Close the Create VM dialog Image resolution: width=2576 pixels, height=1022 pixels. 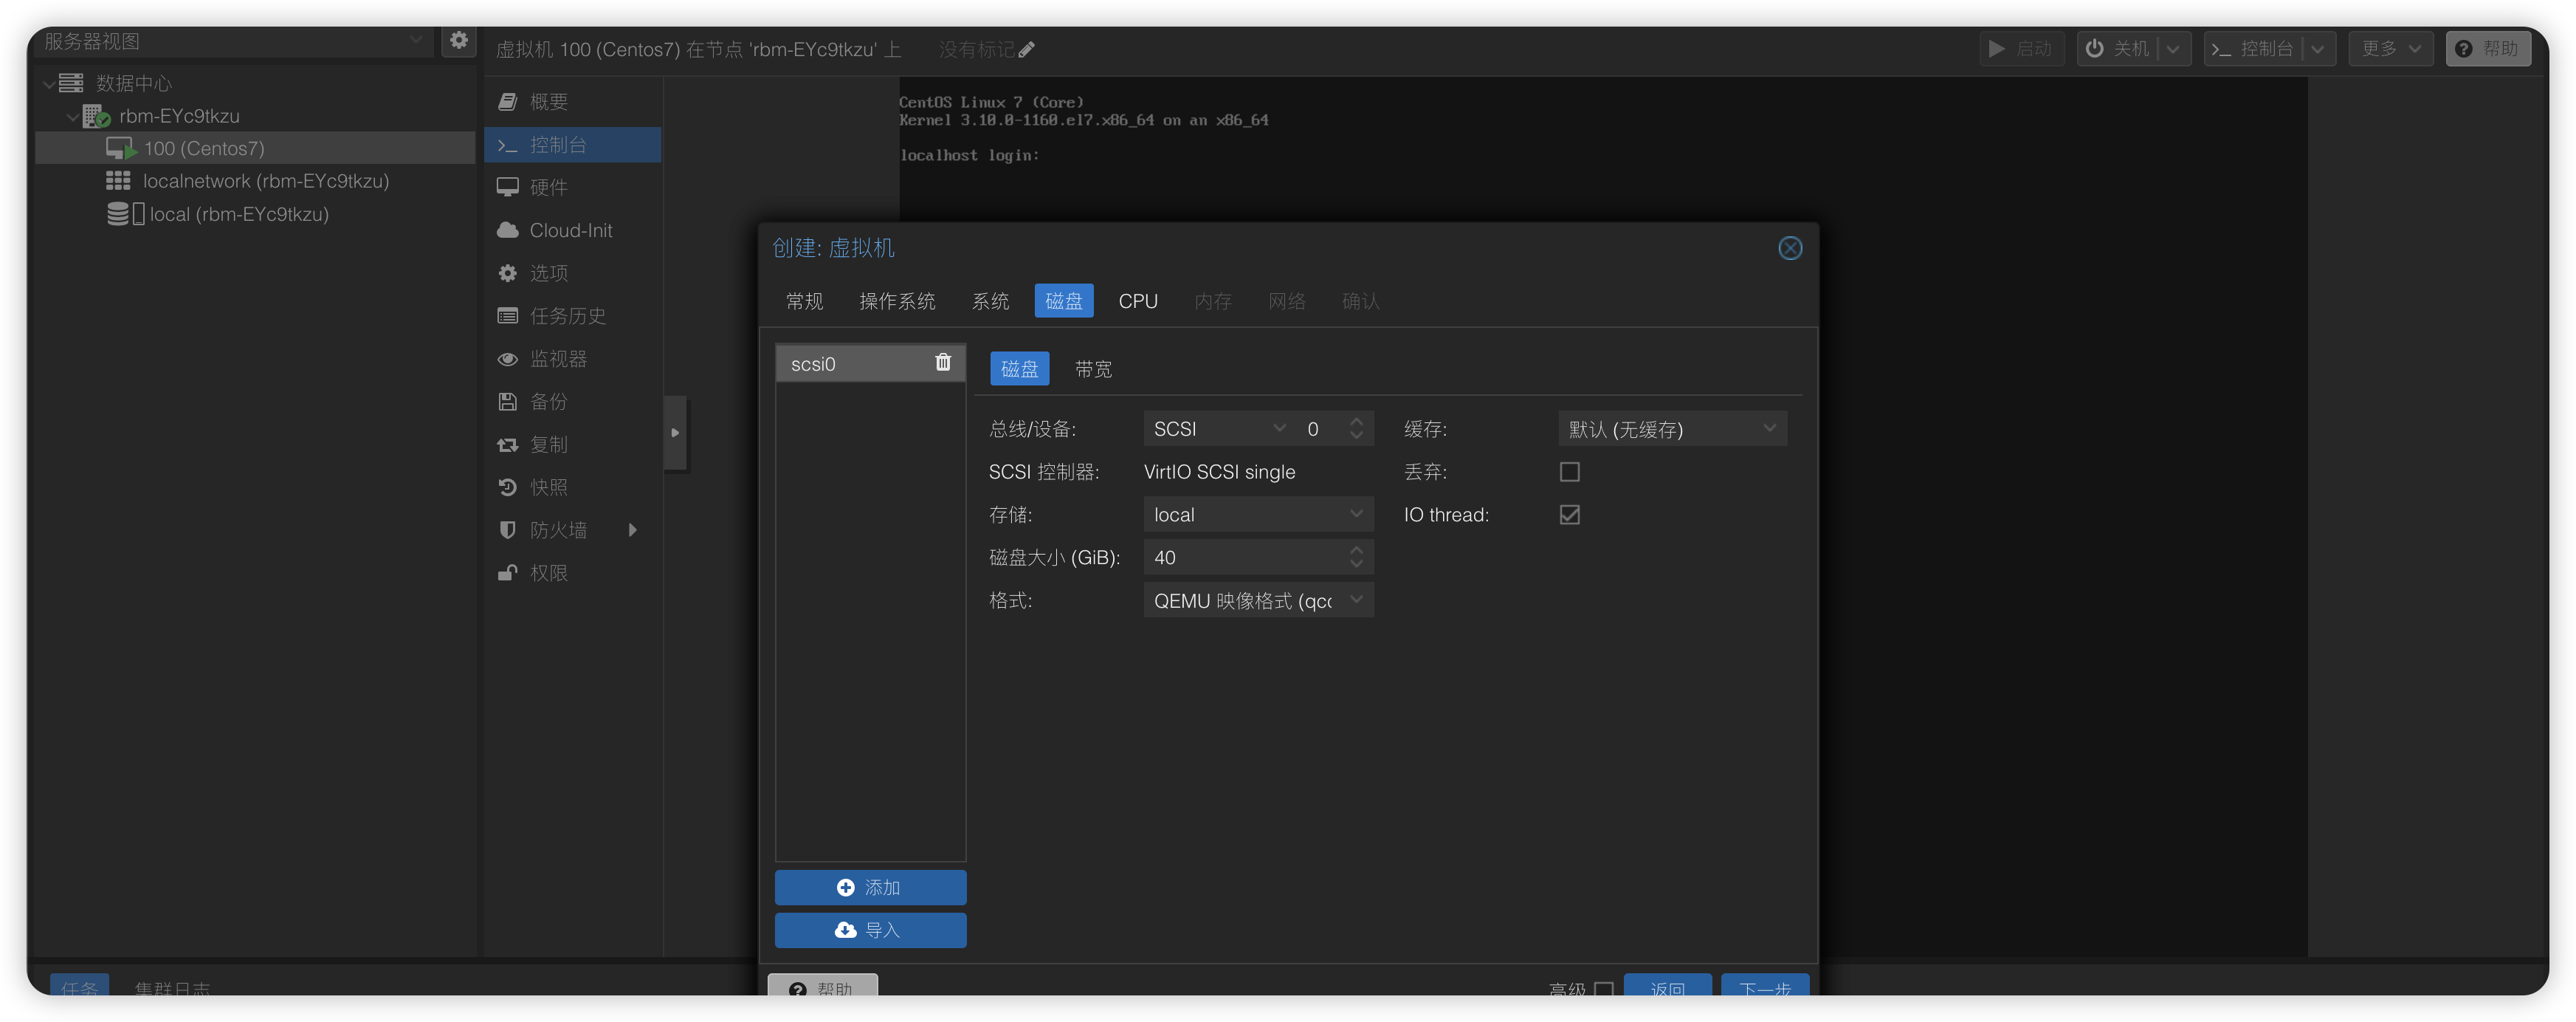click(1789, 248)
